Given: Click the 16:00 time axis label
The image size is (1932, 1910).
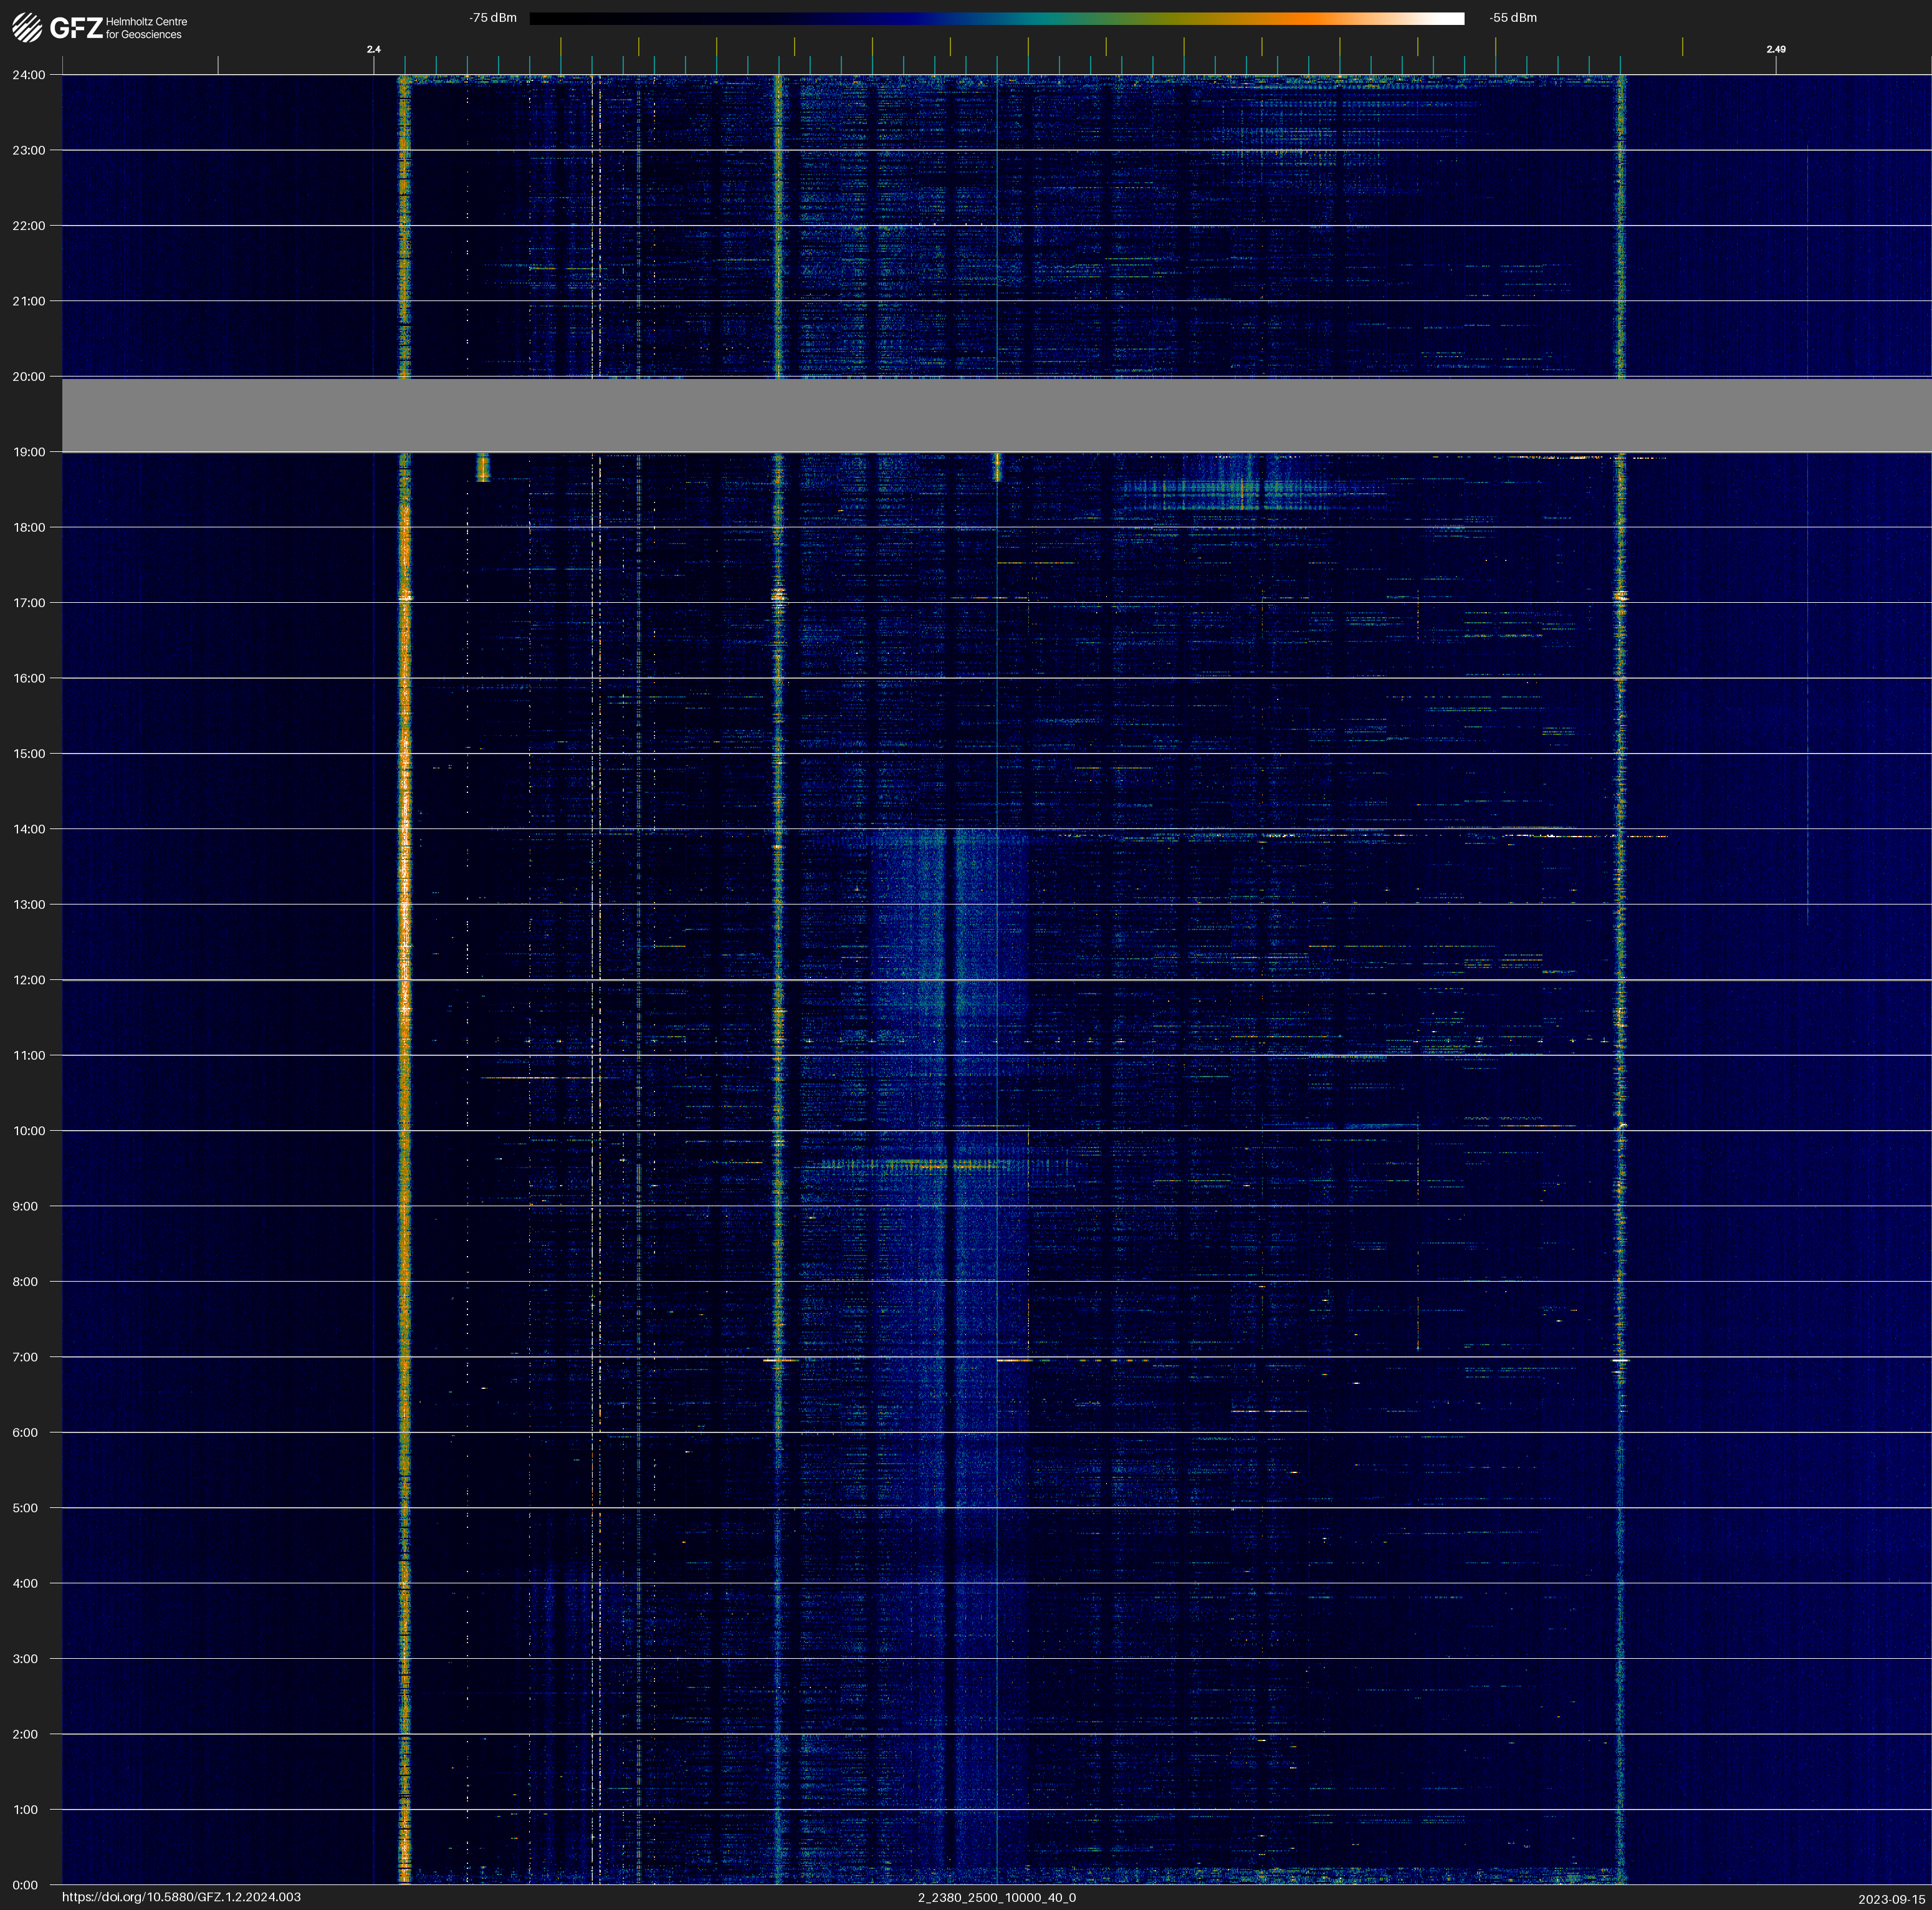Looking at the screenshot, I should [29, 678].
